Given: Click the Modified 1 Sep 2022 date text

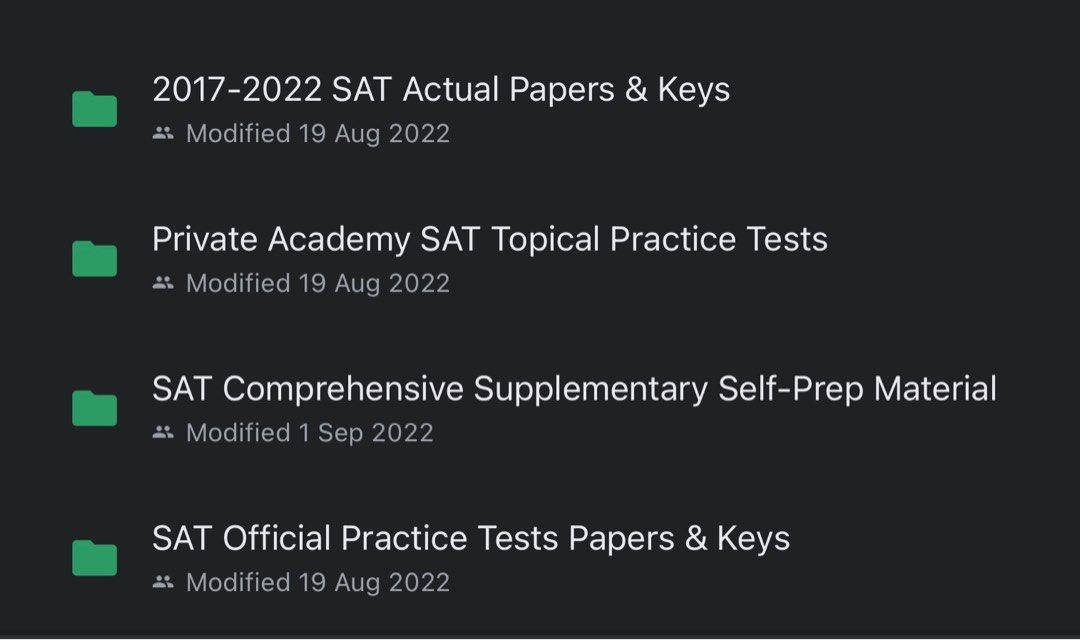Looking at the screenshot, I should pyautogui.click(x=309, y=432).
